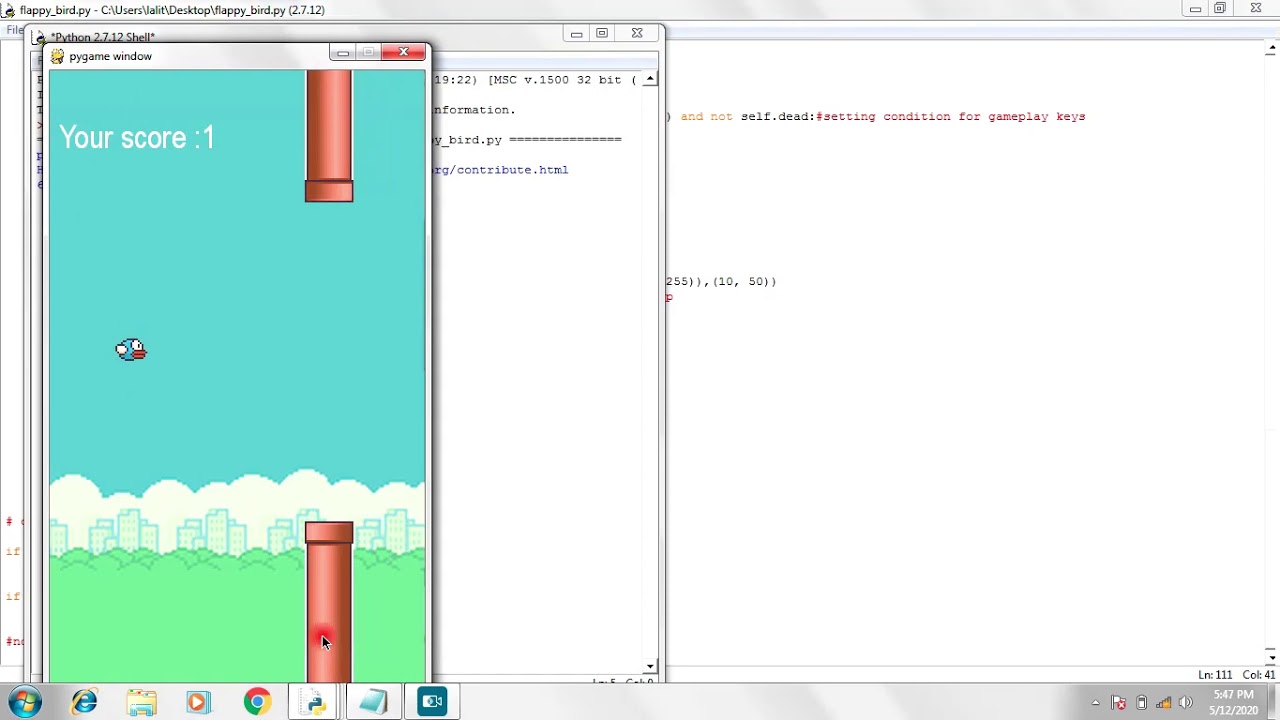Open the notepad-style app in the taskbar
Screen dimensions: 1280x720
click(373, 702)
